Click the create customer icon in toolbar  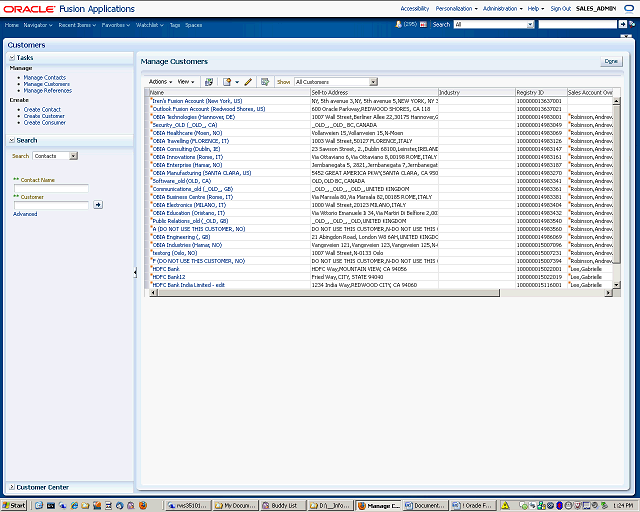[229, 81]
